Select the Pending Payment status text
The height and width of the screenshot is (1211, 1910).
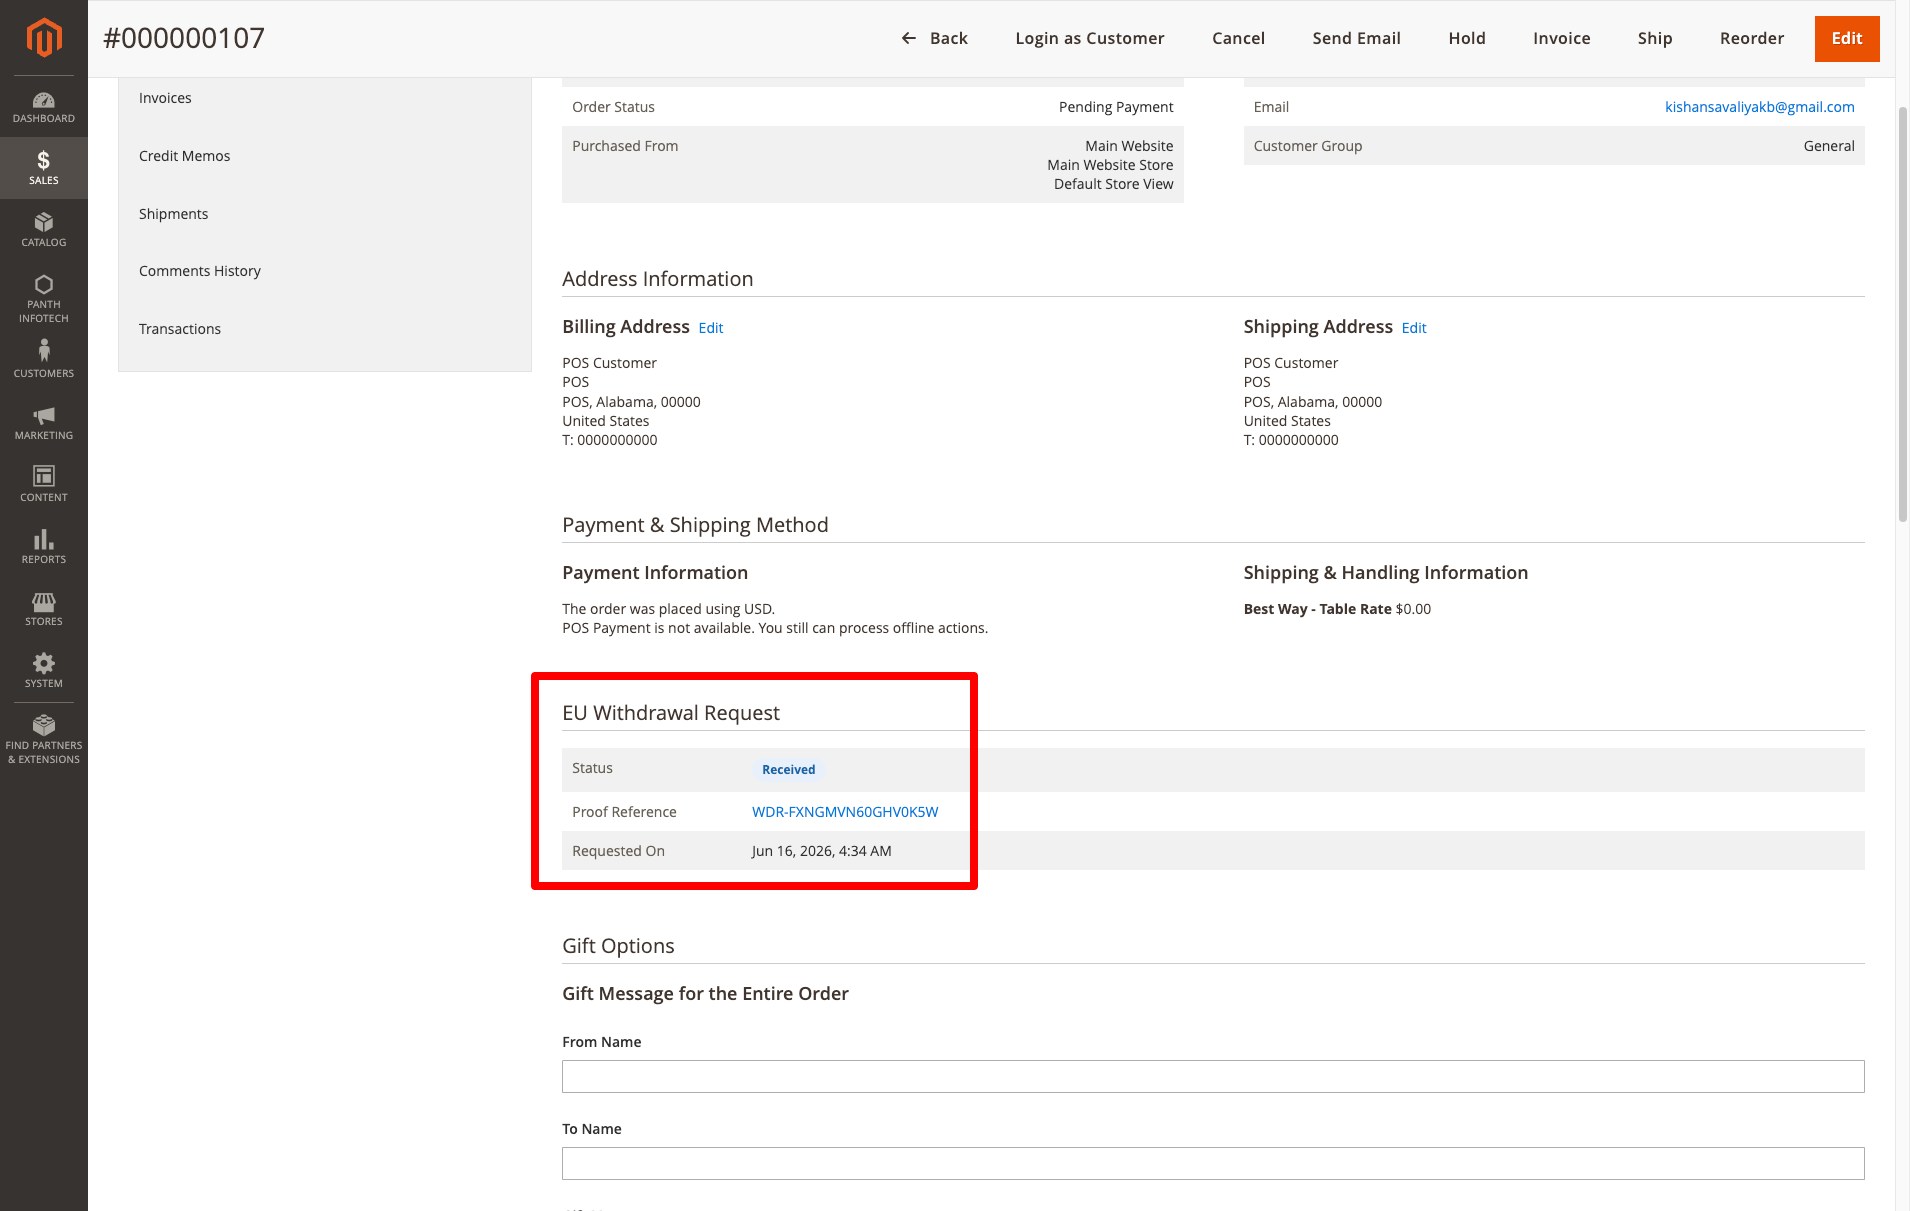[1116, 107]
